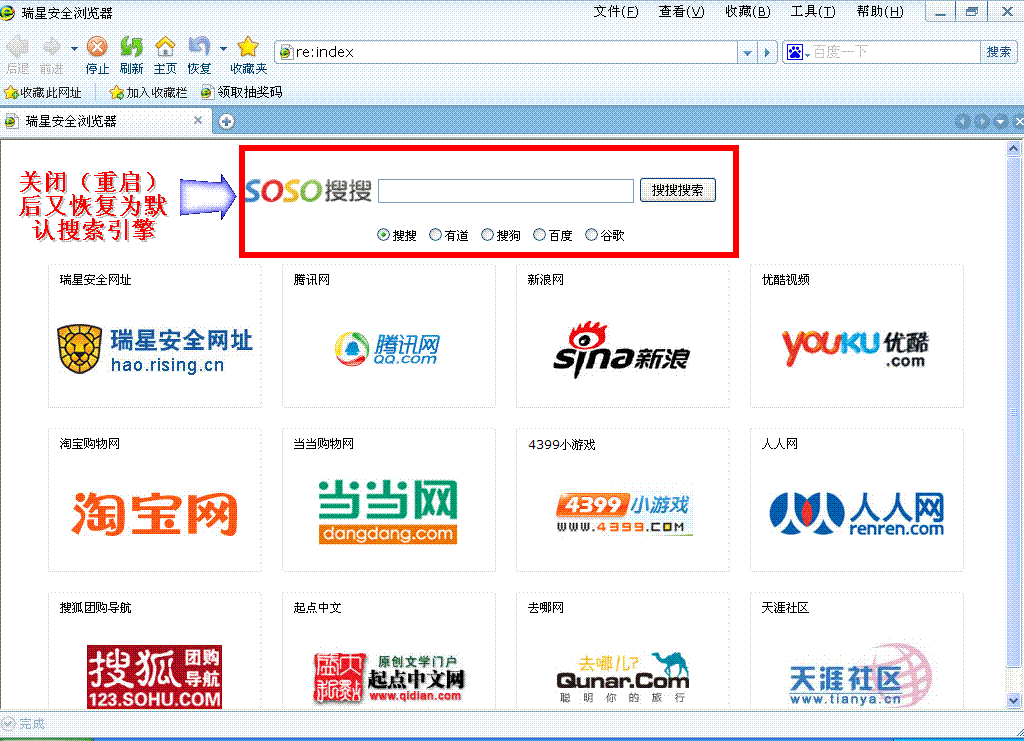Click the SOSO搜搜 logo
Screen dimensions: 1024x741
click(x=308, y=191)
